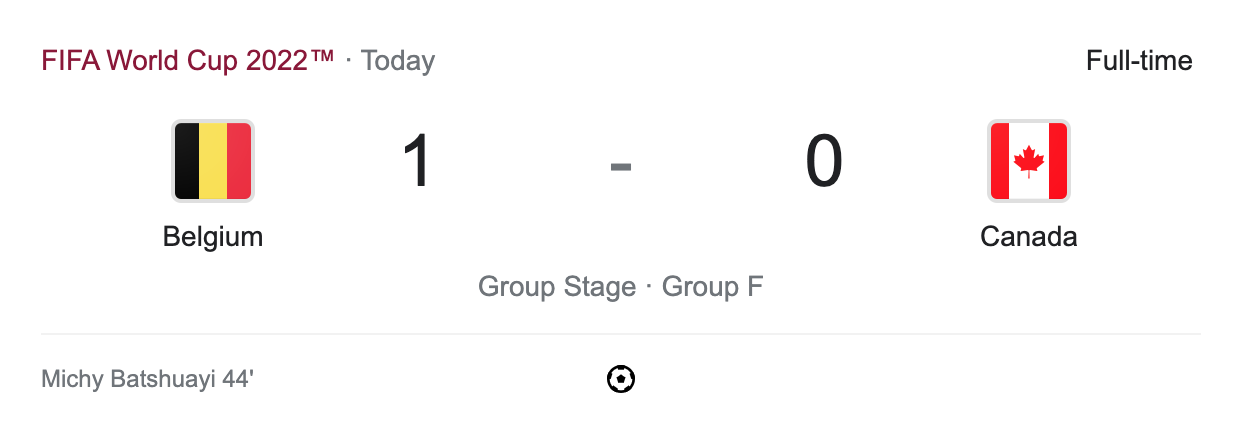This screenshot has width=1244, height=425.
Task: Select the Belgium team name
Action: [213, 237]
